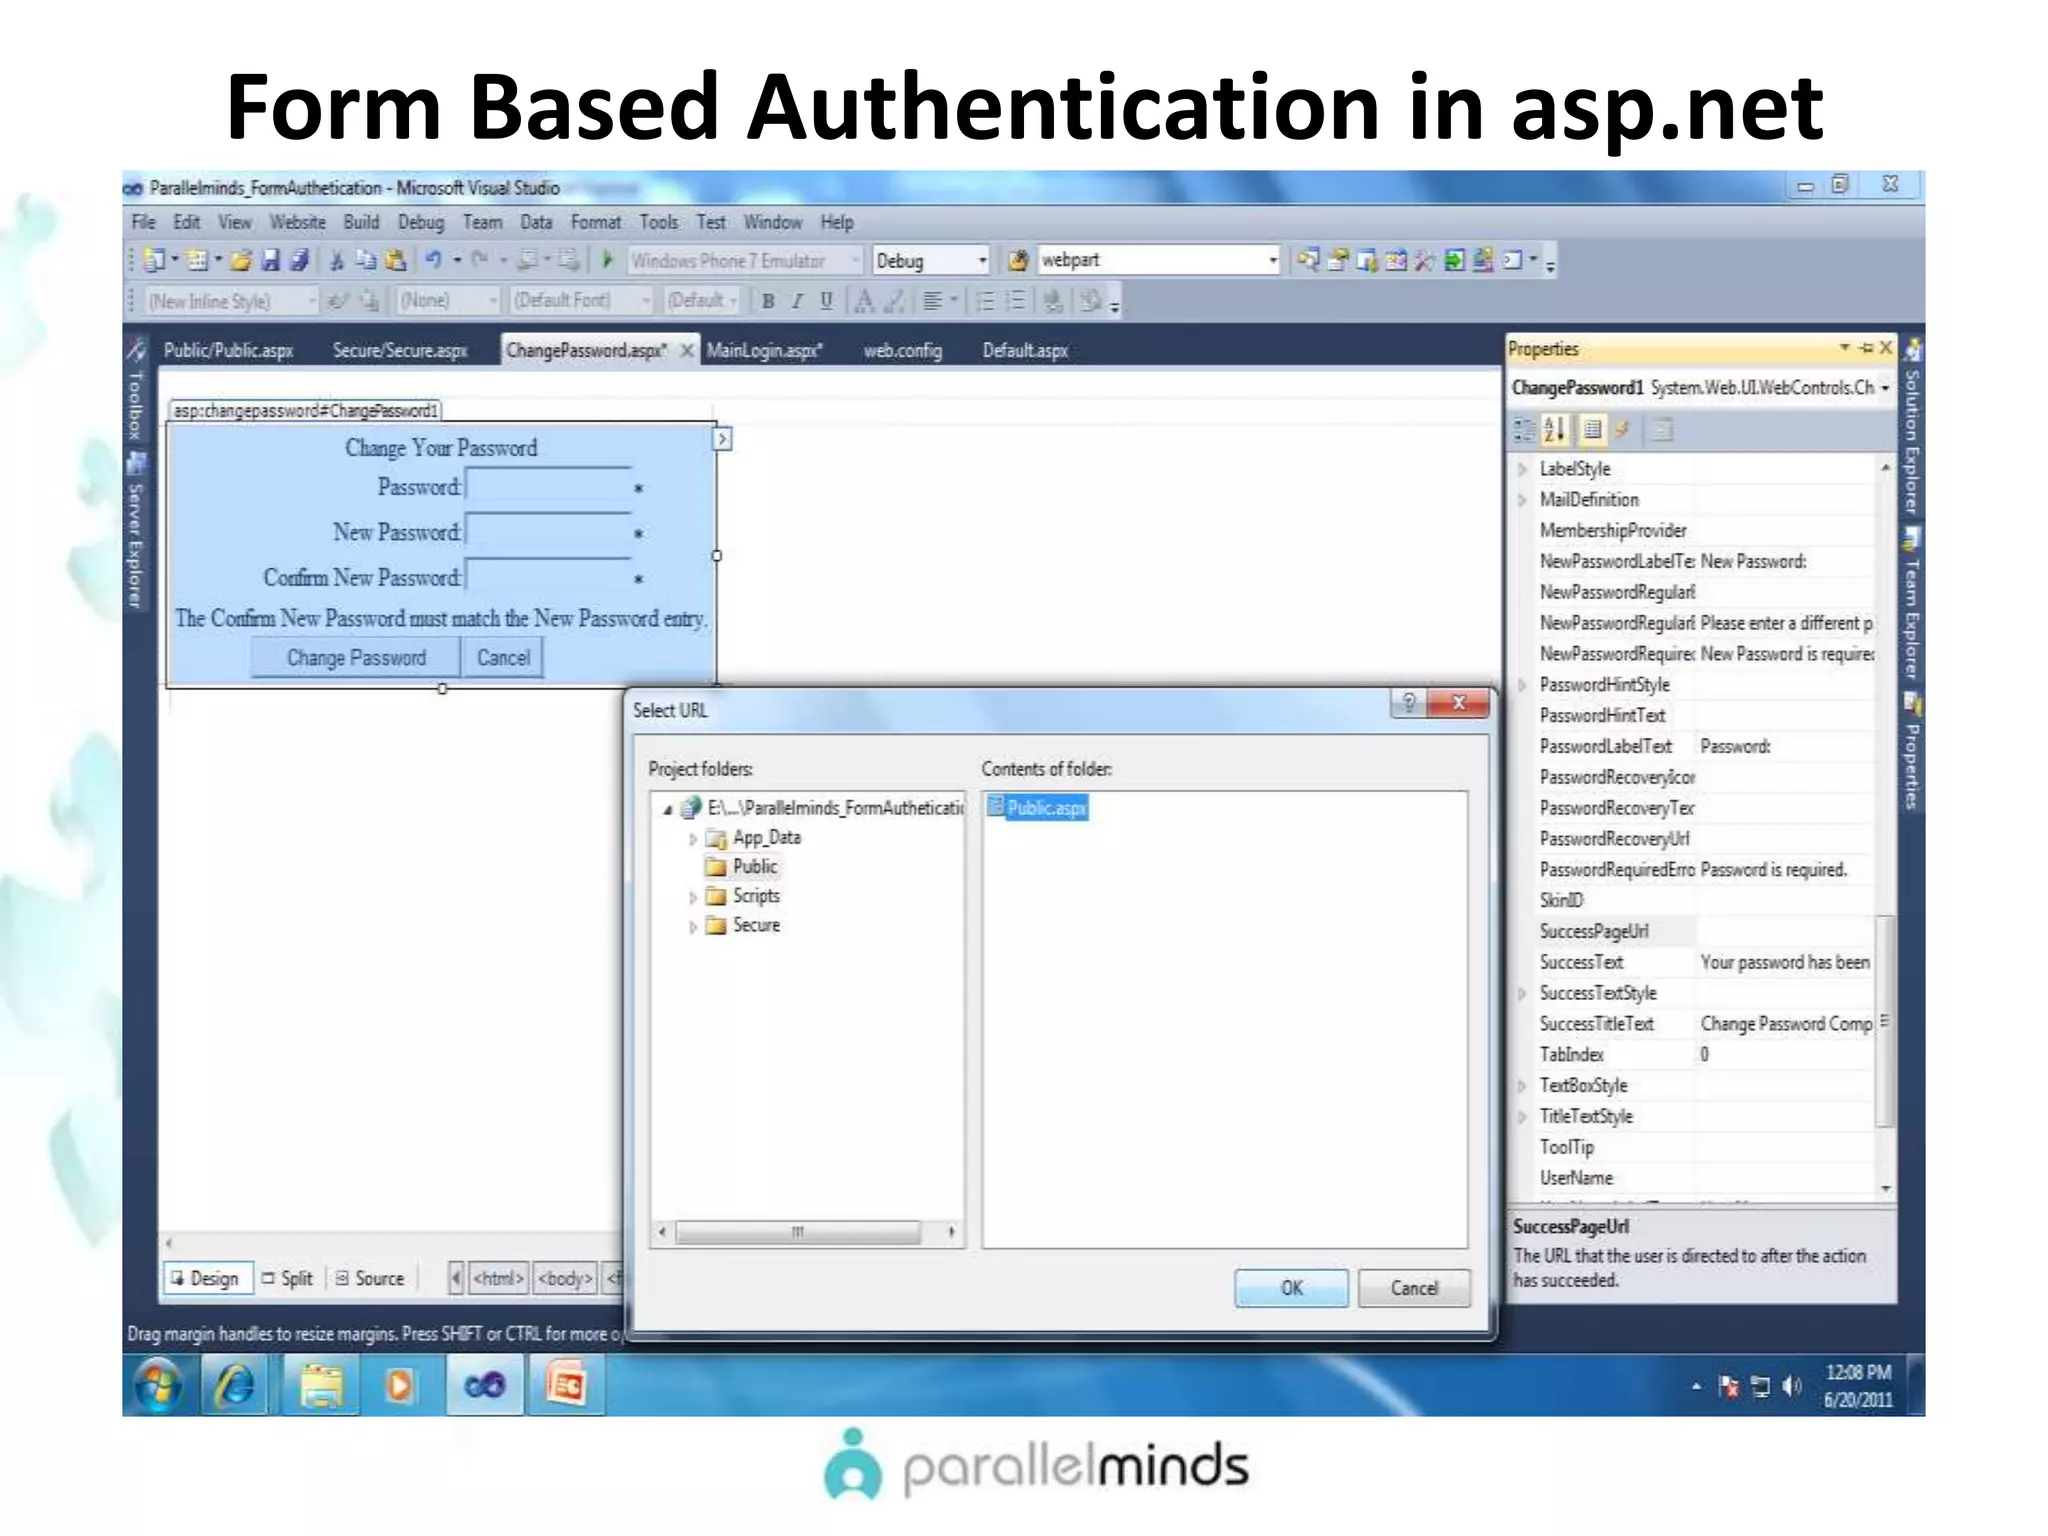Sort properties alphabetically with the A-Z icon
This screenshot has width=2048, height=1536.
click(x=1554, y=430)
